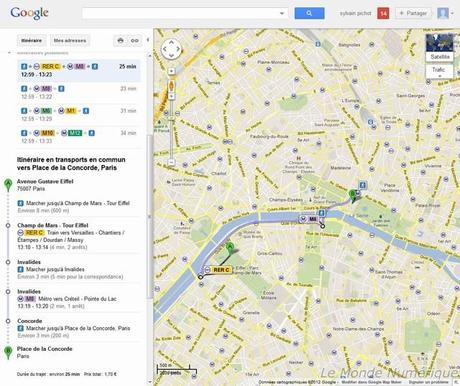Switch to the Itinéraire tab
The height and width of the screenshot is (386, 460).
[x=31, y=41]
